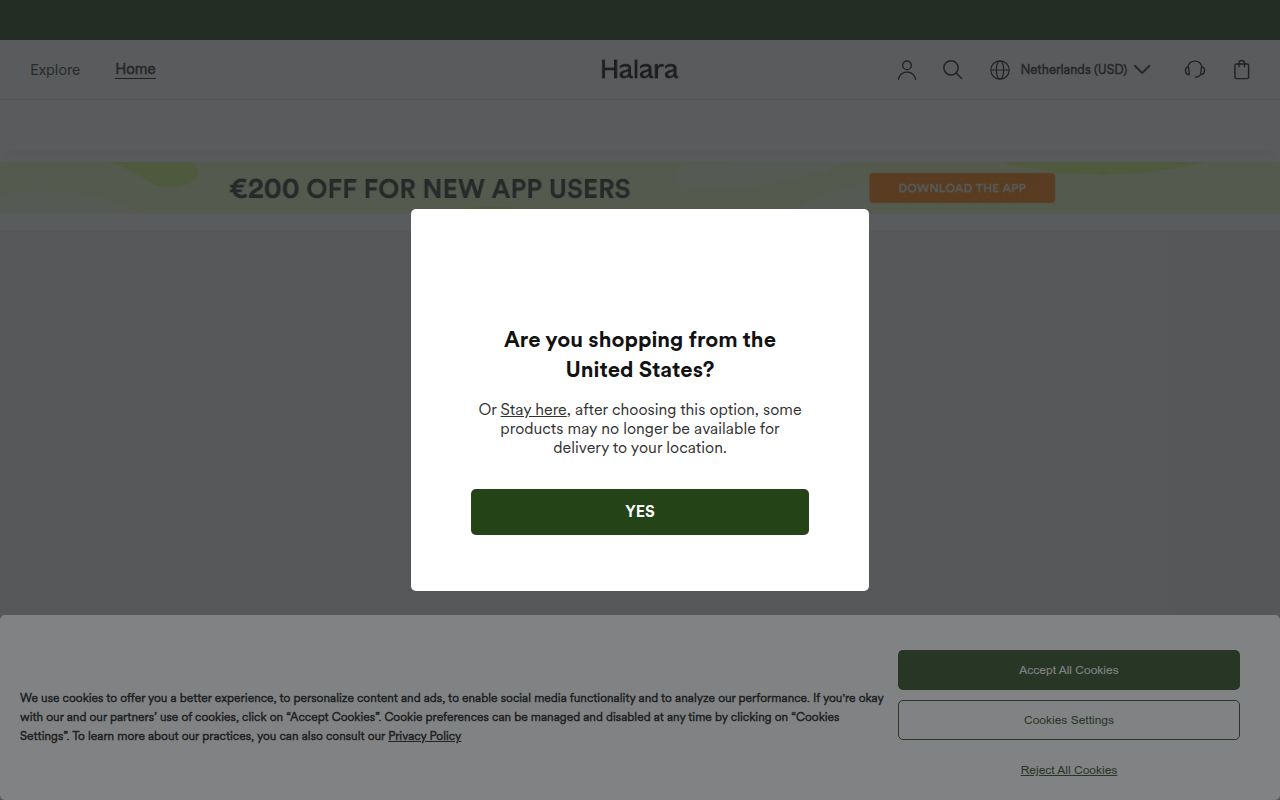Image resolution: width=1280 pixels, height=800 pixels.
Task: Click the search magnifier icon
Action: pos(953,70)
